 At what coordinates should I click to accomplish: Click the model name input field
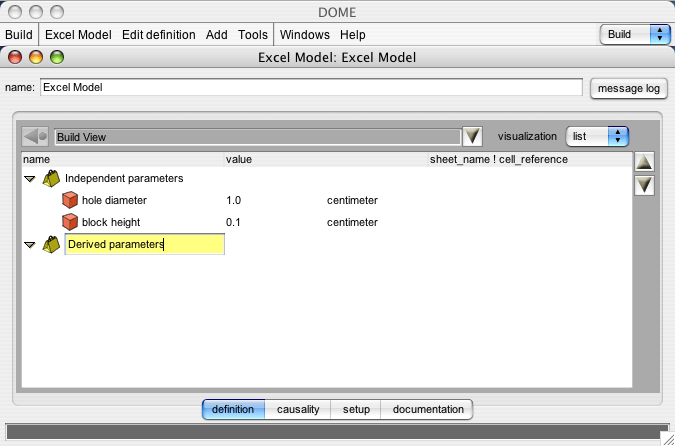pyautogui.click(x=311, y=87)
